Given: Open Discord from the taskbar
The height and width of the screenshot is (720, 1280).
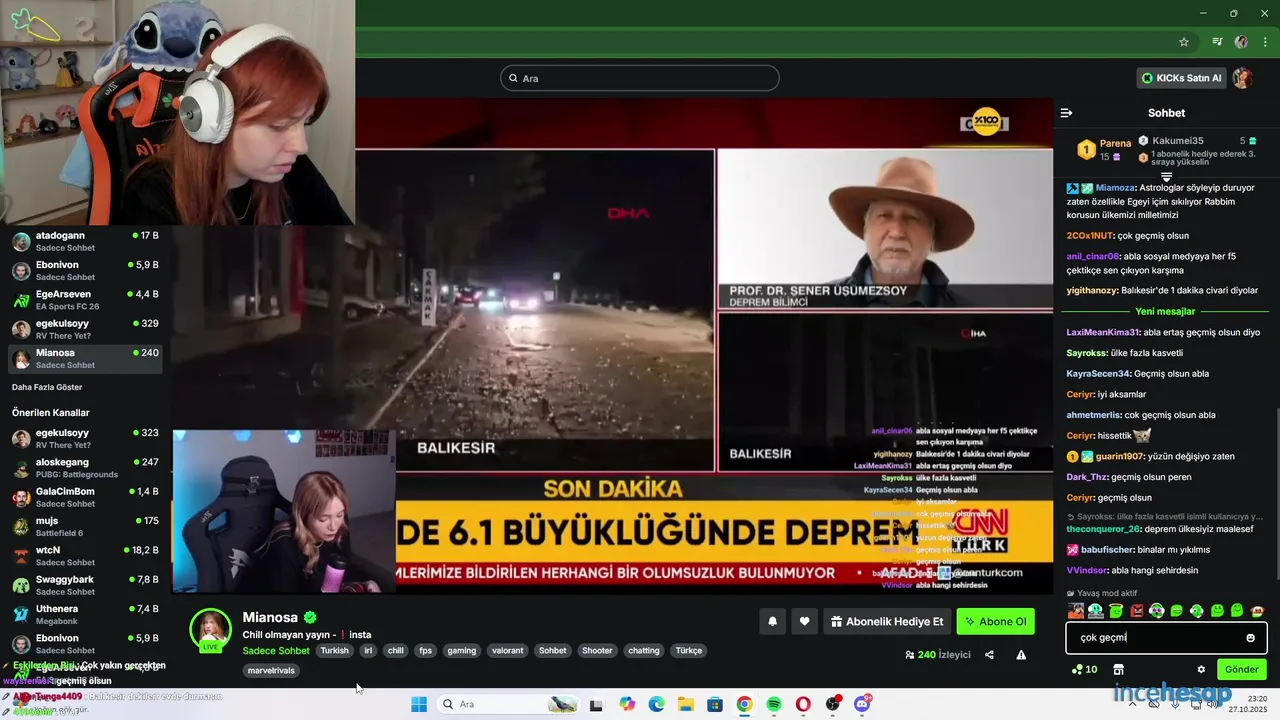Looking at the screenshot, I should 862,704.
